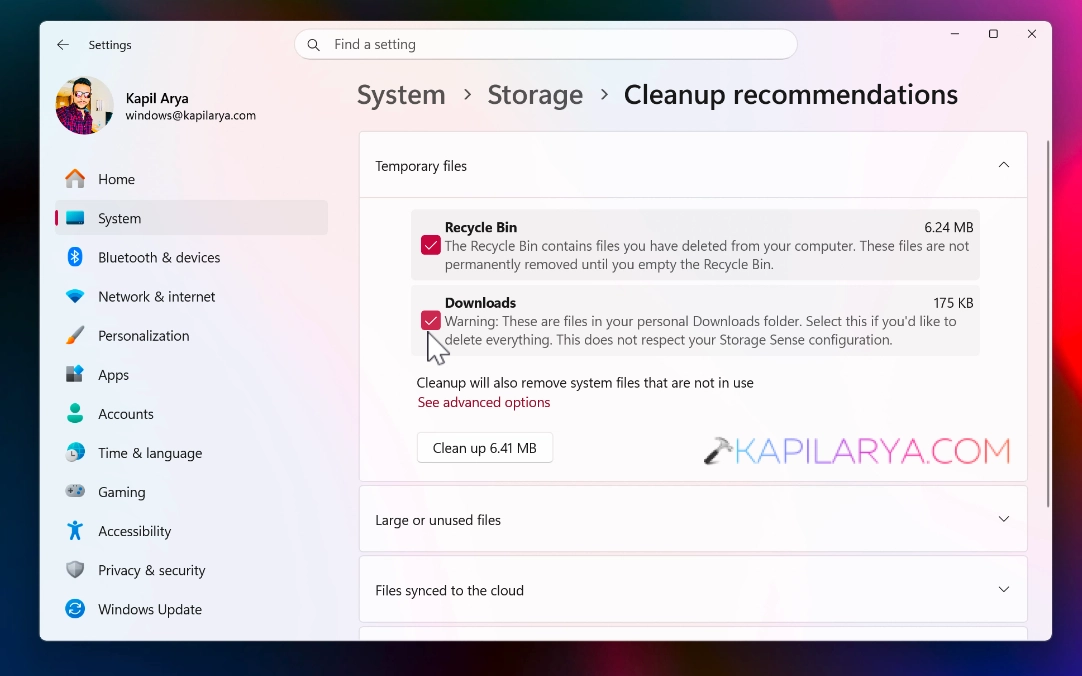This screenshot has width=1082, height=676.
Task: Click the Recycle Bin 6.24 MB size
Action: [x=948, y=227]
